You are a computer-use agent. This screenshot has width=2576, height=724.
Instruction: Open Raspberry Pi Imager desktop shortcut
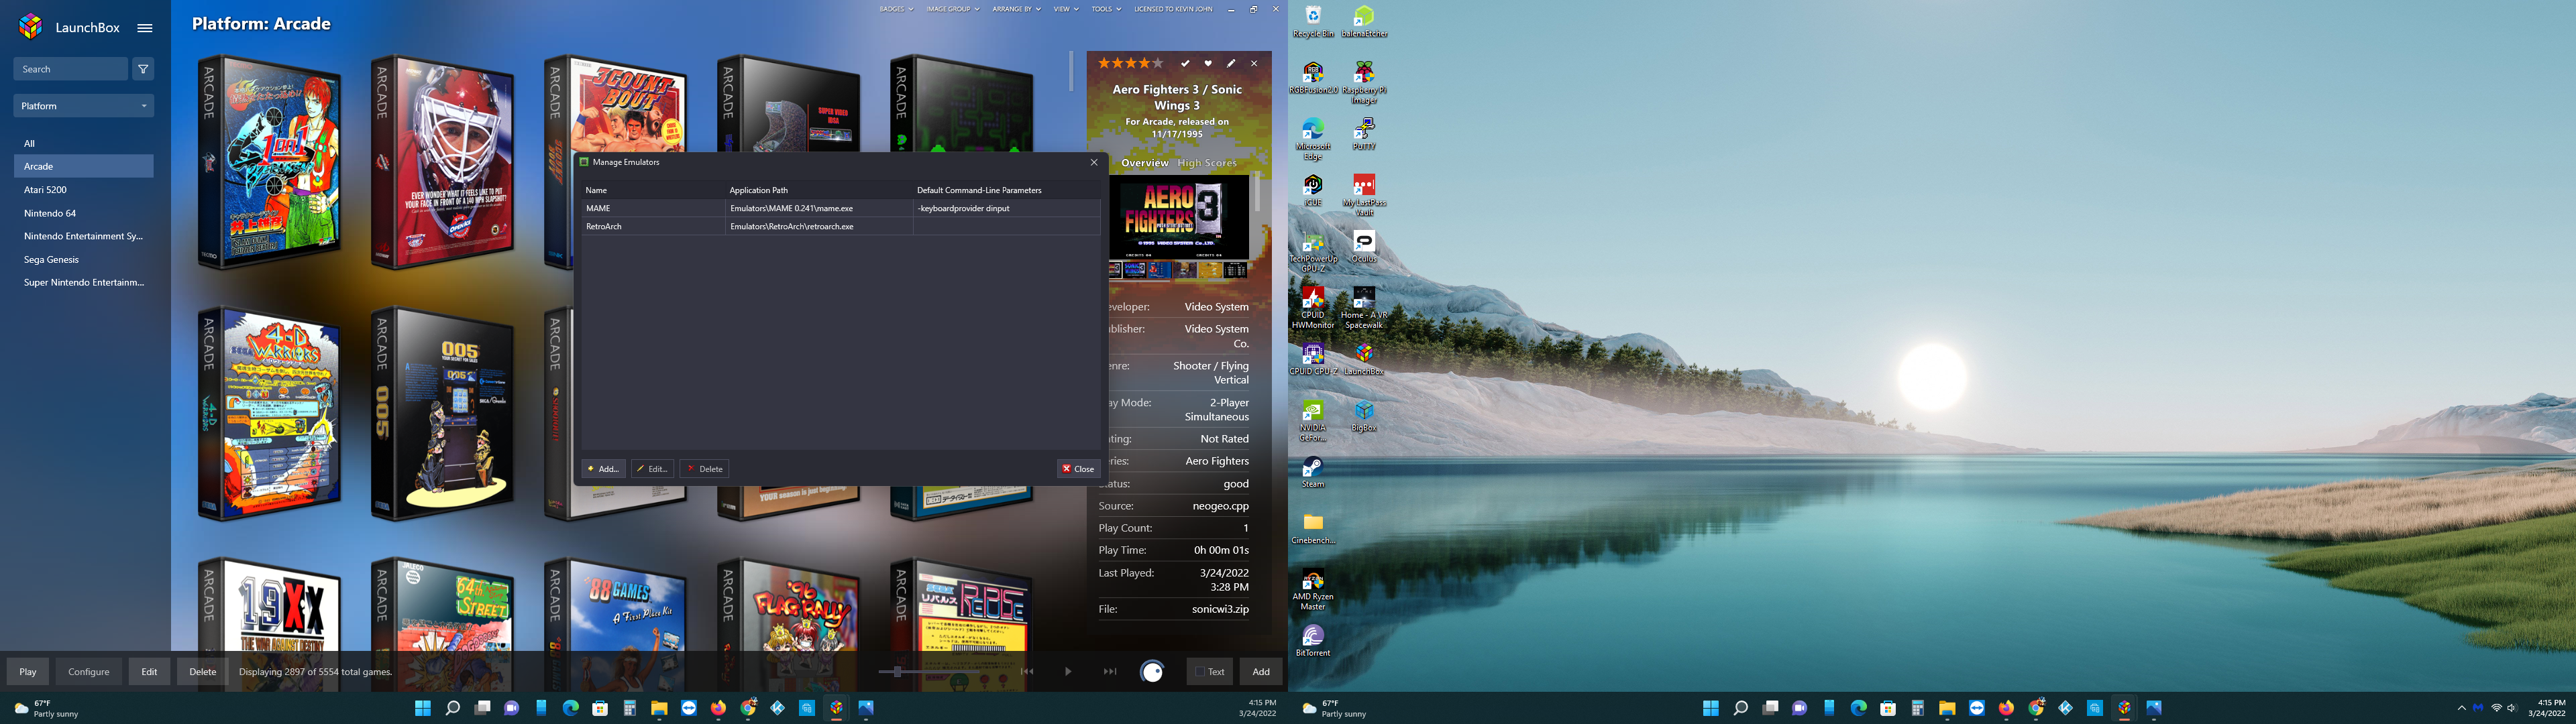click(x=1364, y=82)
